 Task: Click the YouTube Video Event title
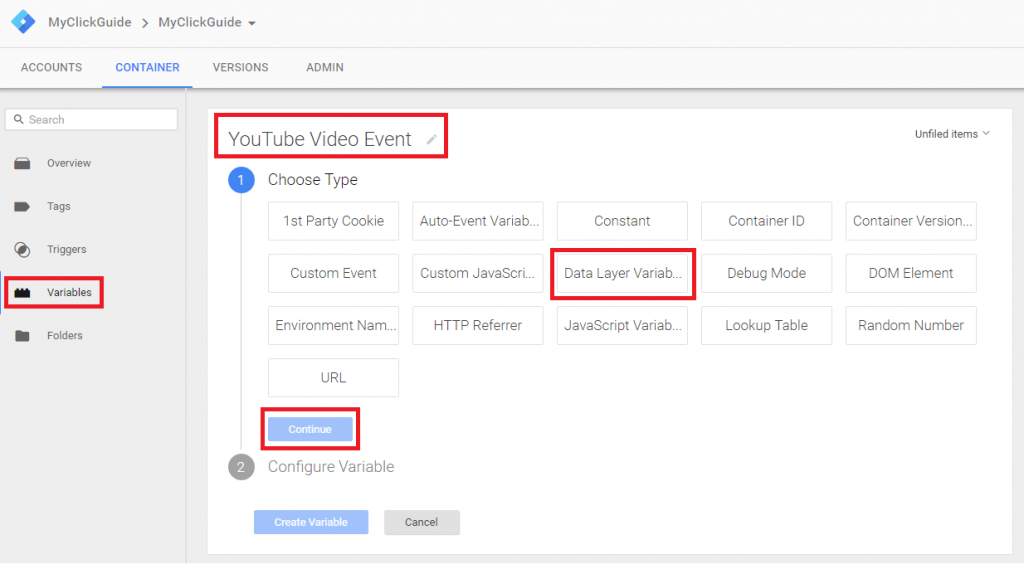tap(319, 139)
